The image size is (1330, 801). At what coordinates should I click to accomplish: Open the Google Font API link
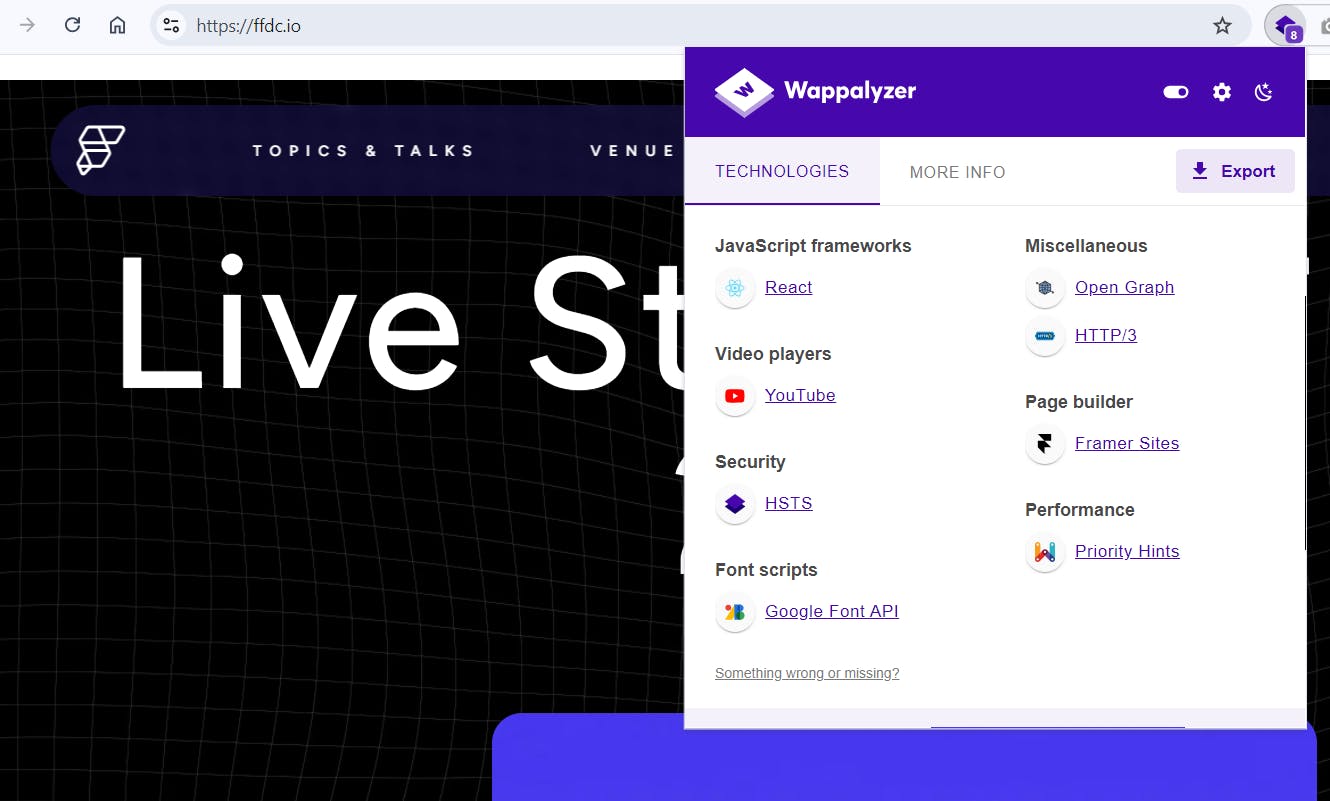pos(832,611)
